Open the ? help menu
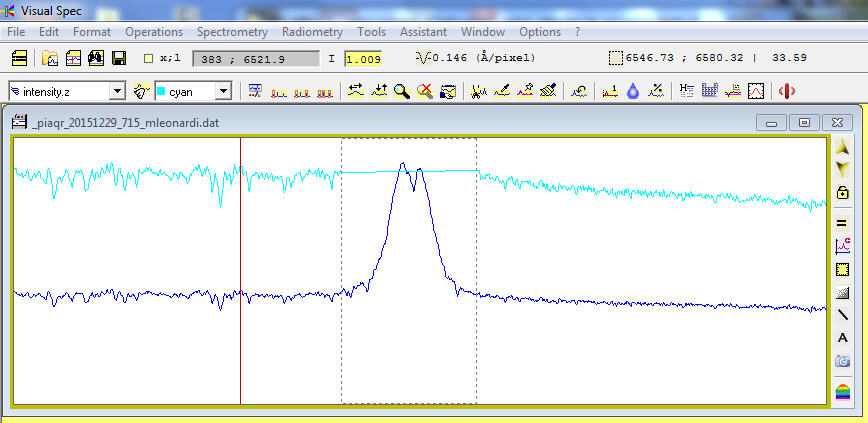Screen dimensions: 868x423 [577, 32]
